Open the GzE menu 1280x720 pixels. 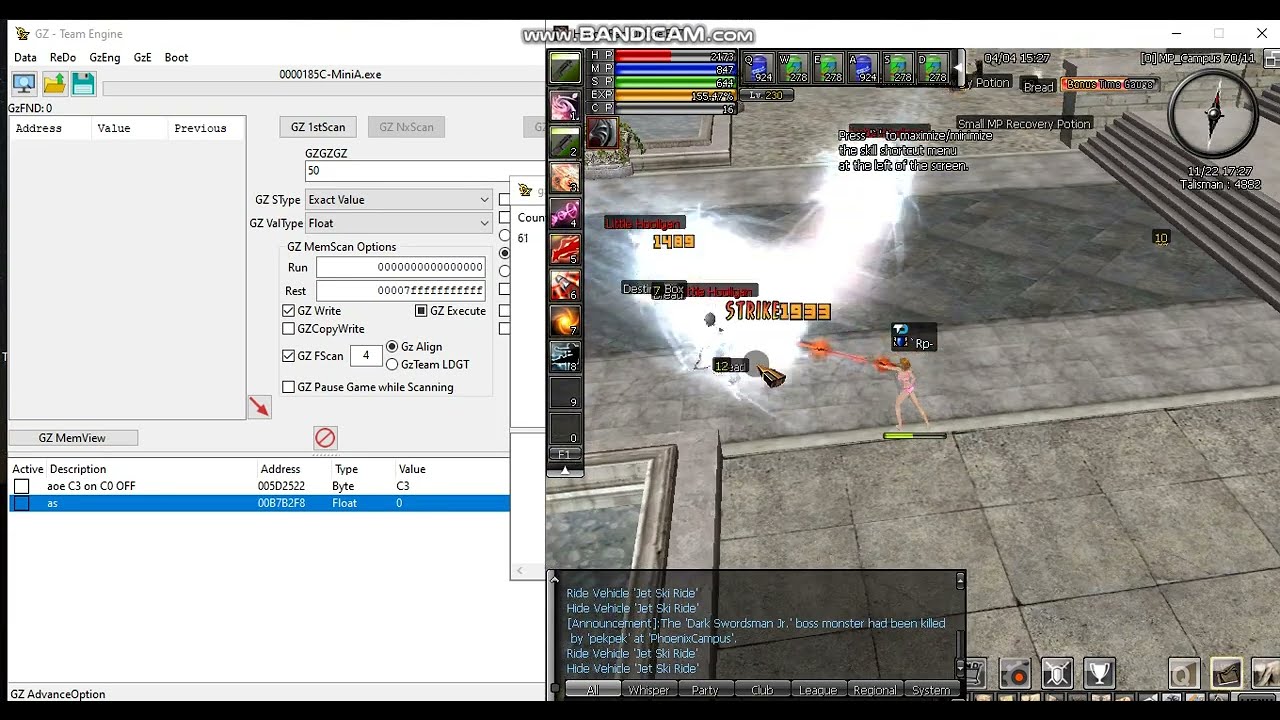(x=143, y=58)
